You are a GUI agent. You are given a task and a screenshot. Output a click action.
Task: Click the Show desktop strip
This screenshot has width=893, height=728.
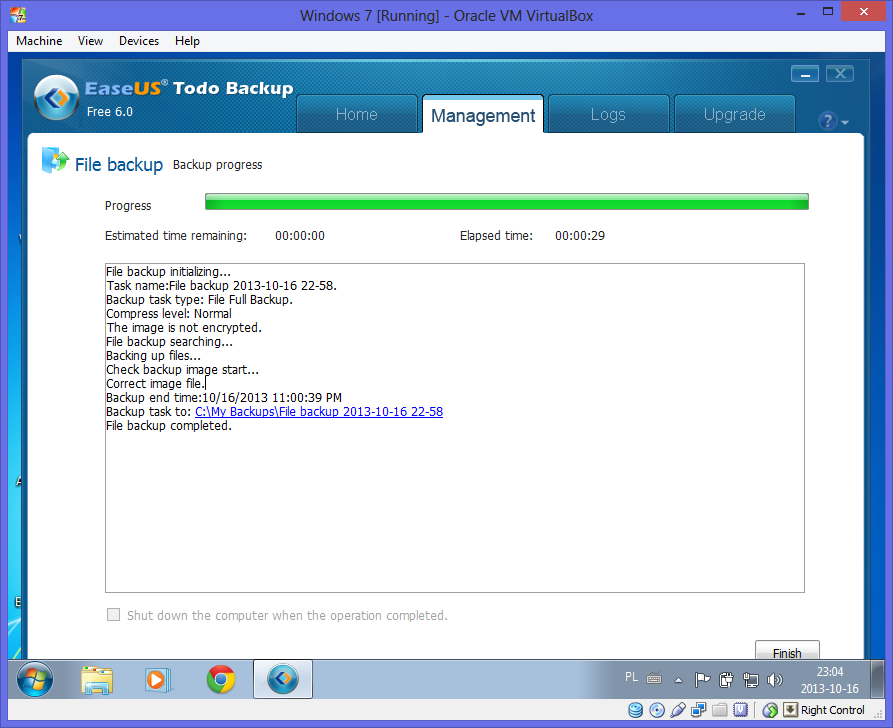click(x=879, y=679)
